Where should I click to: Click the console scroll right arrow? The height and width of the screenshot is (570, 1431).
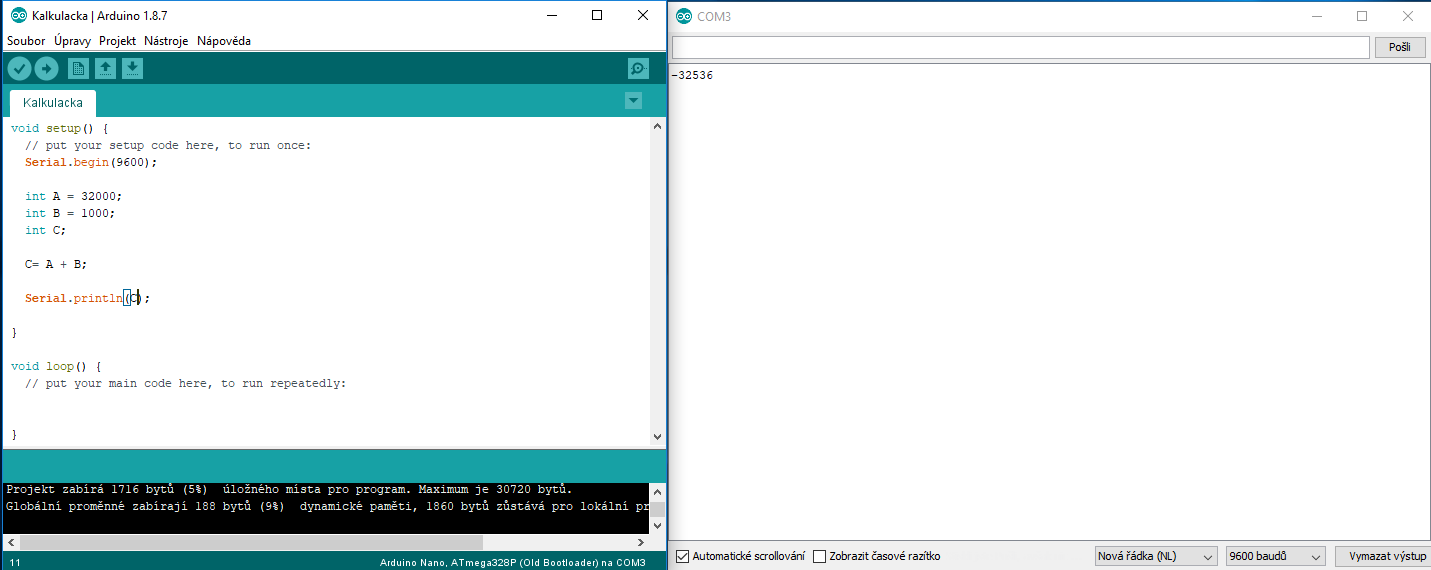coord(641,542)
